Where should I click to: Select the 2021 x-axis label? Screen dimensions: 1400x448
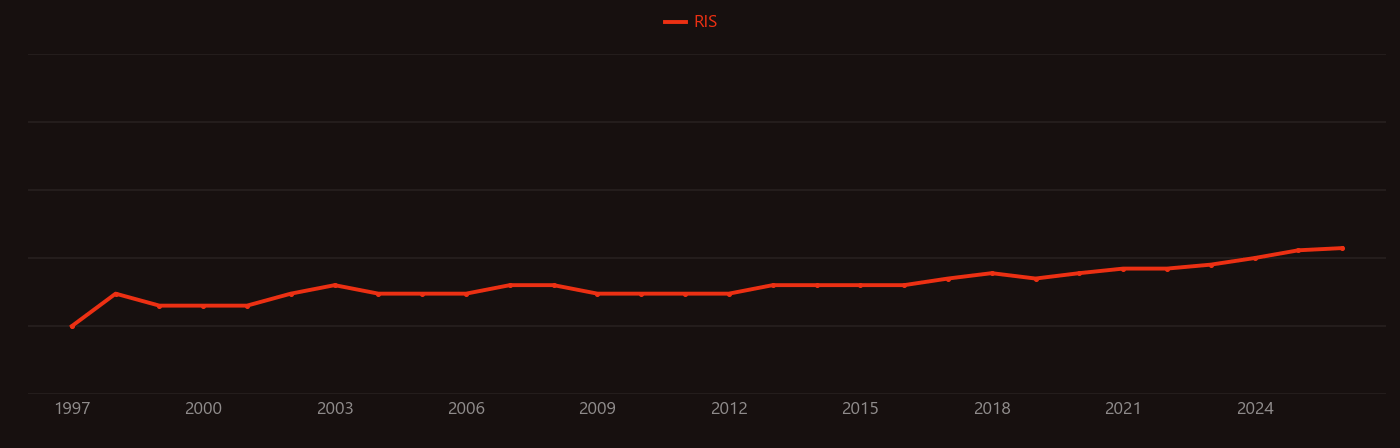pos(1123,409)
